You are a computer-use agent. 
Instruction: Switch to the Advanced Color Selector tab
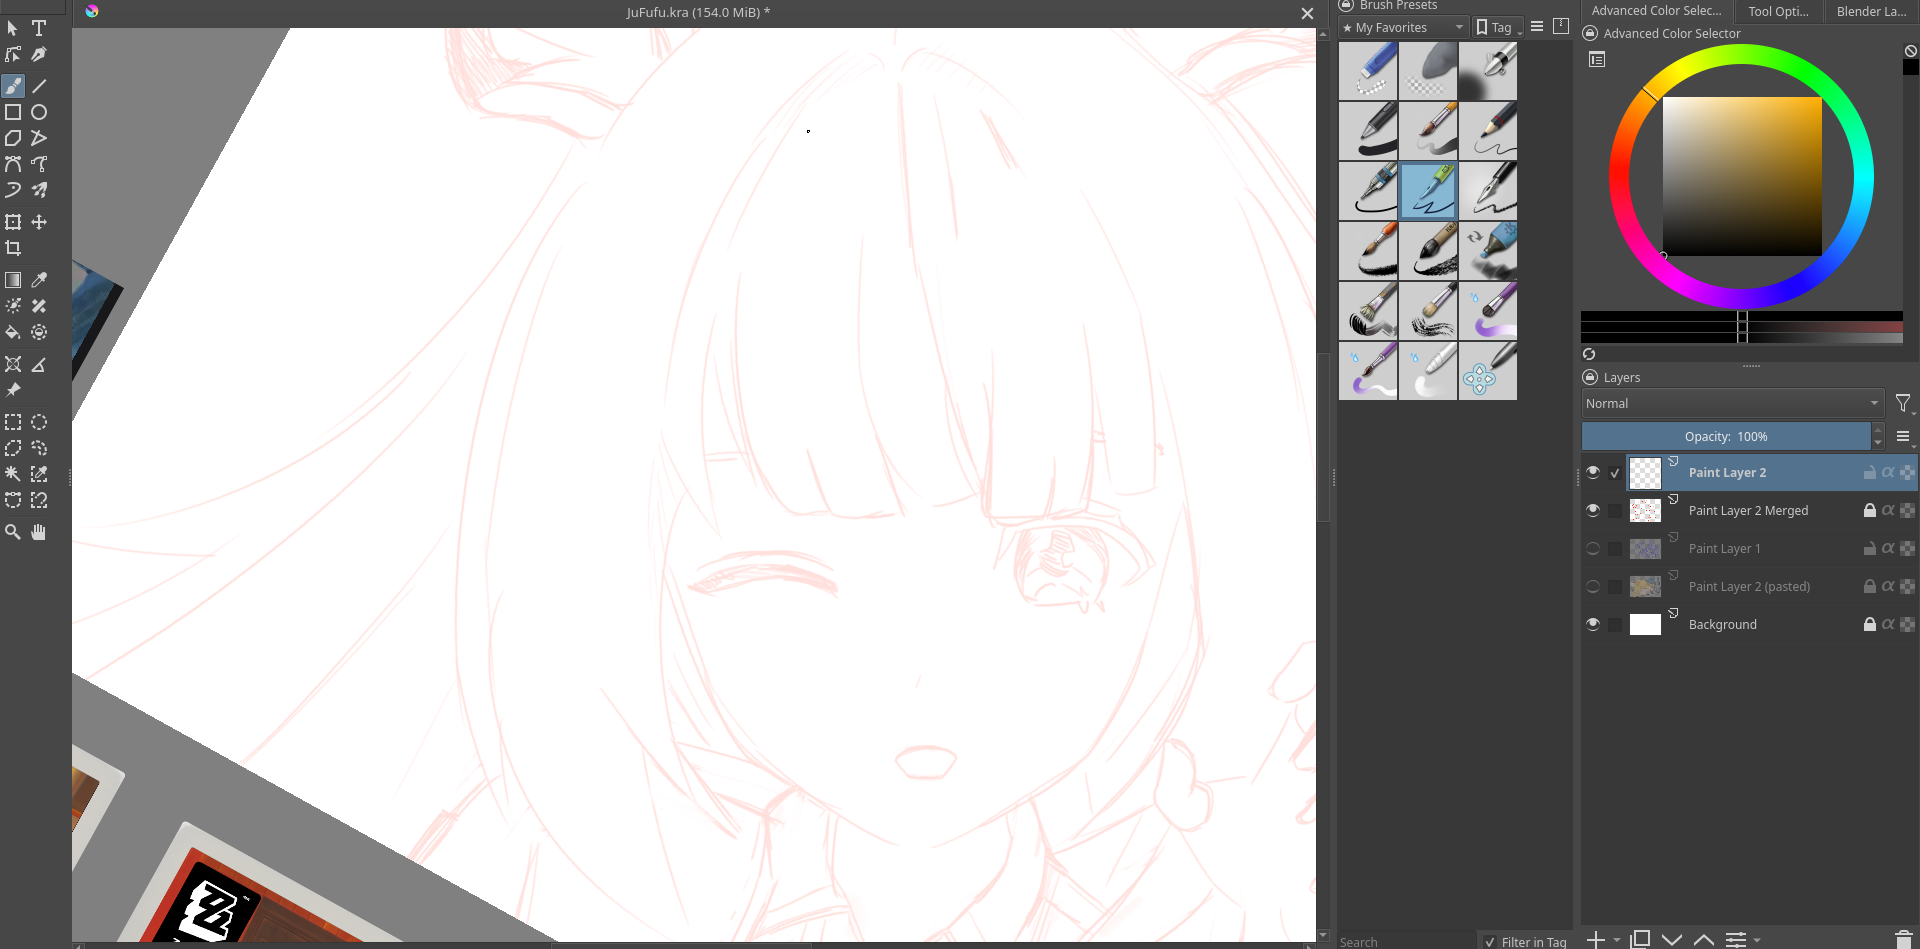(x=1656, y=11)
